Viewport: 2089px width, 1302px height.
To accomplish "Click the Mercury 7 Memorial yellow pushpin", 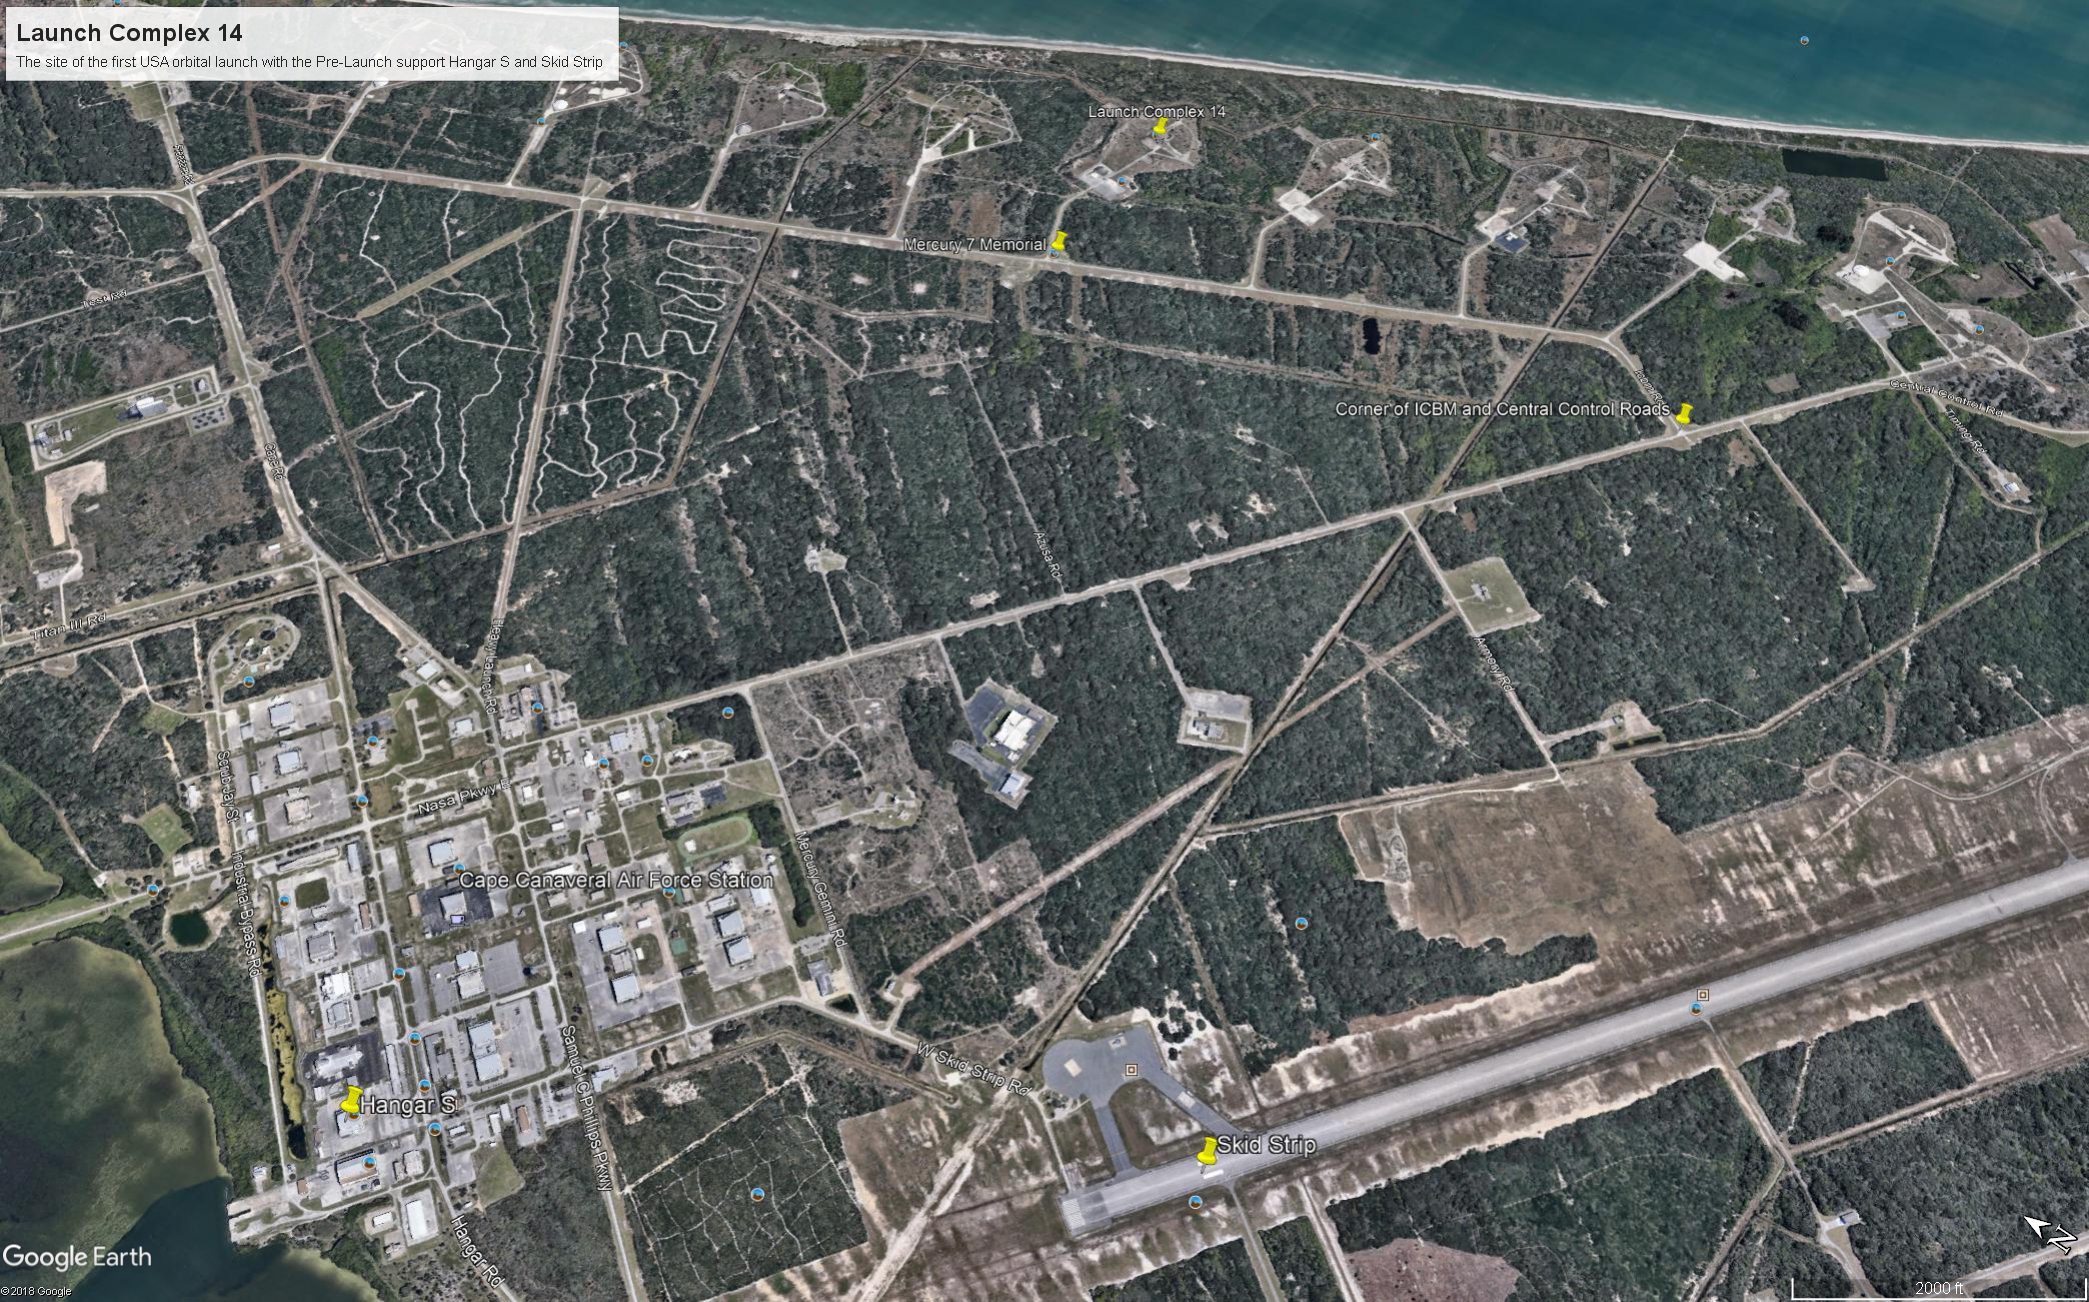I will (x=1060, y=241).
